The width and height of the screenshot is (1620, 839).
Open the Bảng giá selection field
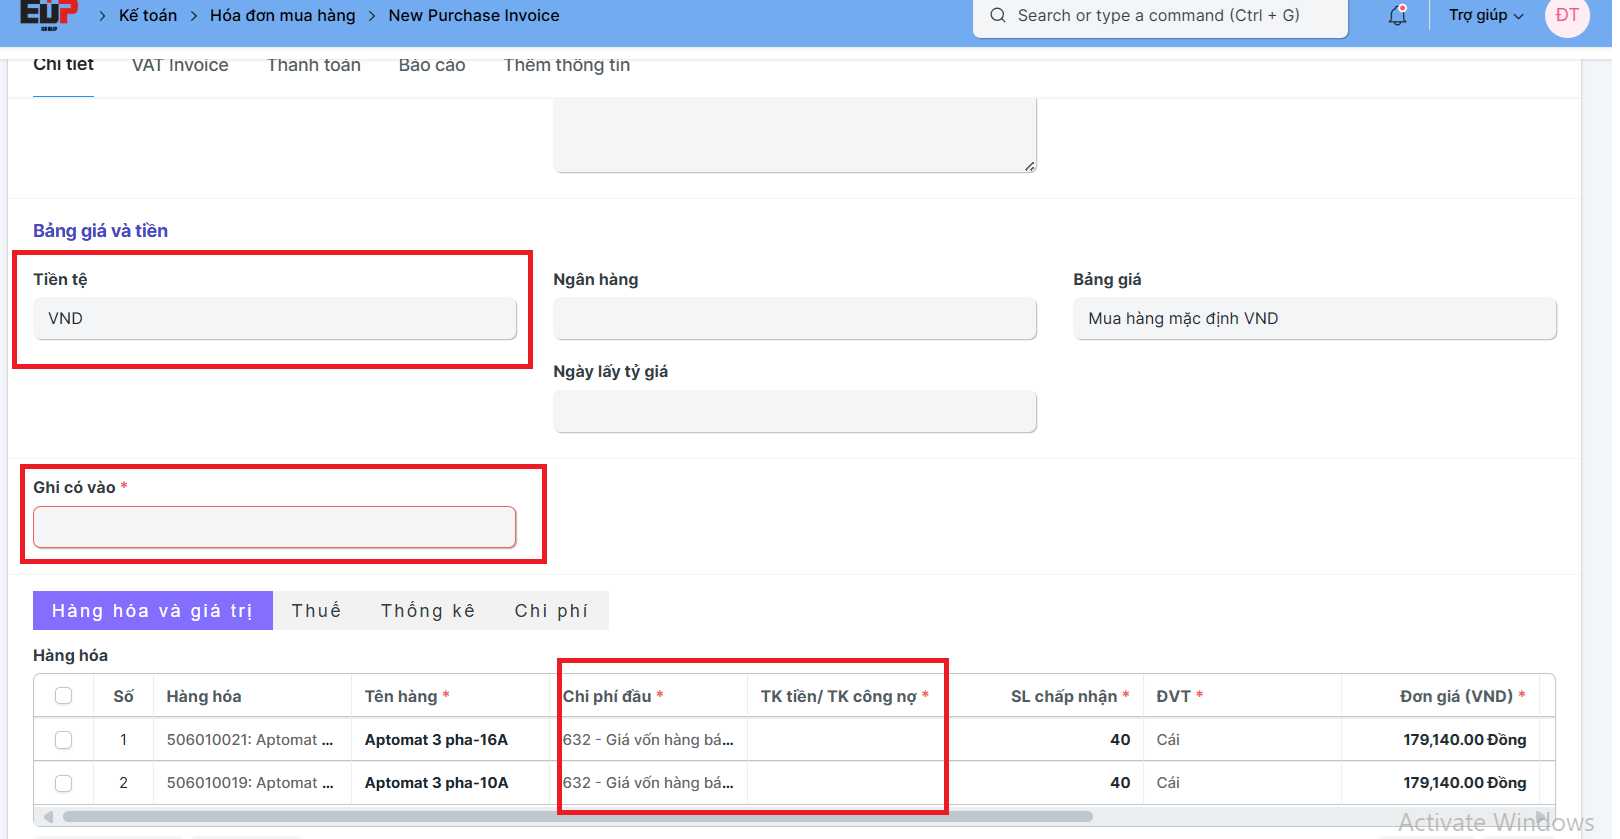(x=1314, y=319)
